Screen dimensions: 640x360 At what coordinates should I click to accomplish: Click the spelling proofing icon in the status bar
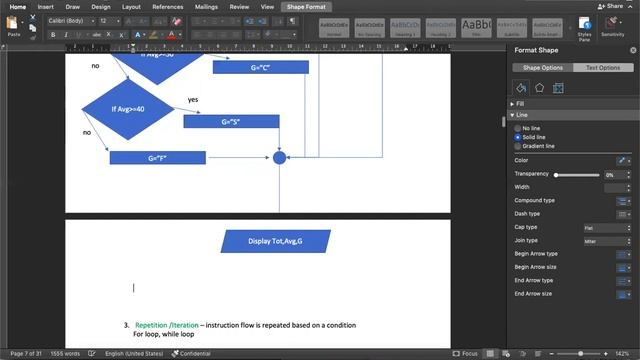point(92,353)
